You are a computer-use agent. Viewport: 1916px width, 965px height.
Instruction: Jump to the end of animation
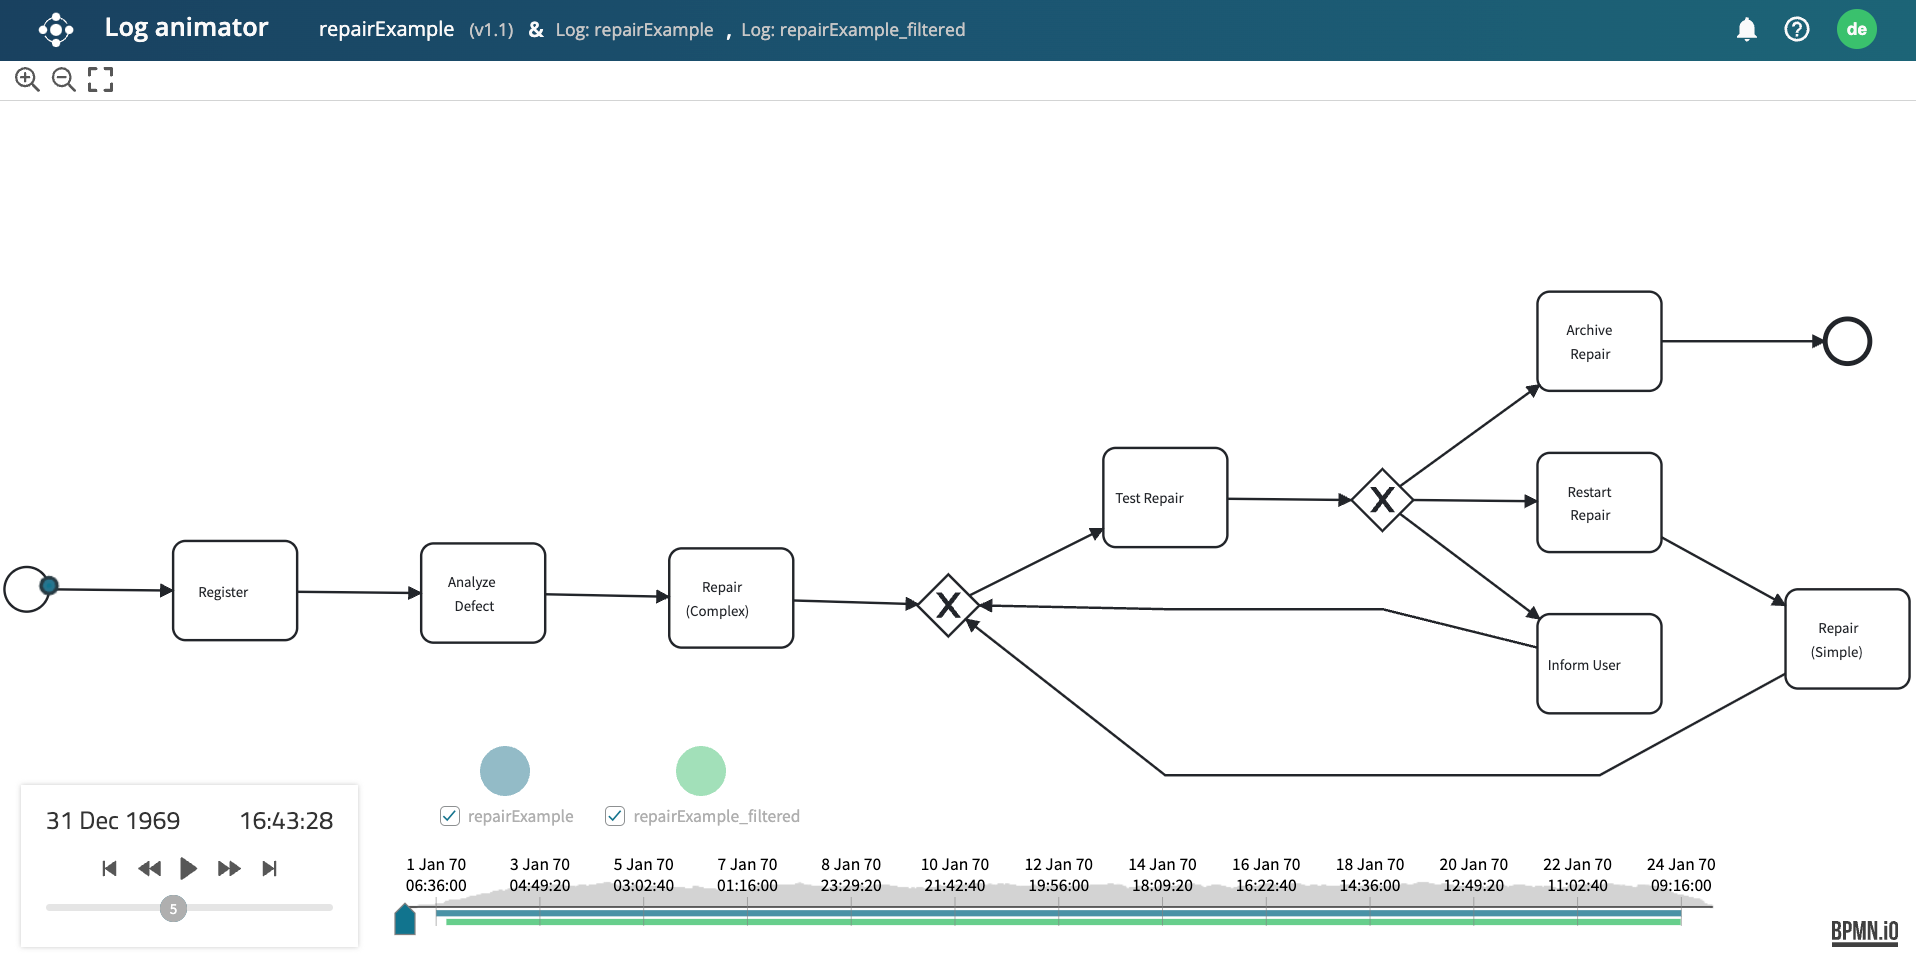click(269, 868)
